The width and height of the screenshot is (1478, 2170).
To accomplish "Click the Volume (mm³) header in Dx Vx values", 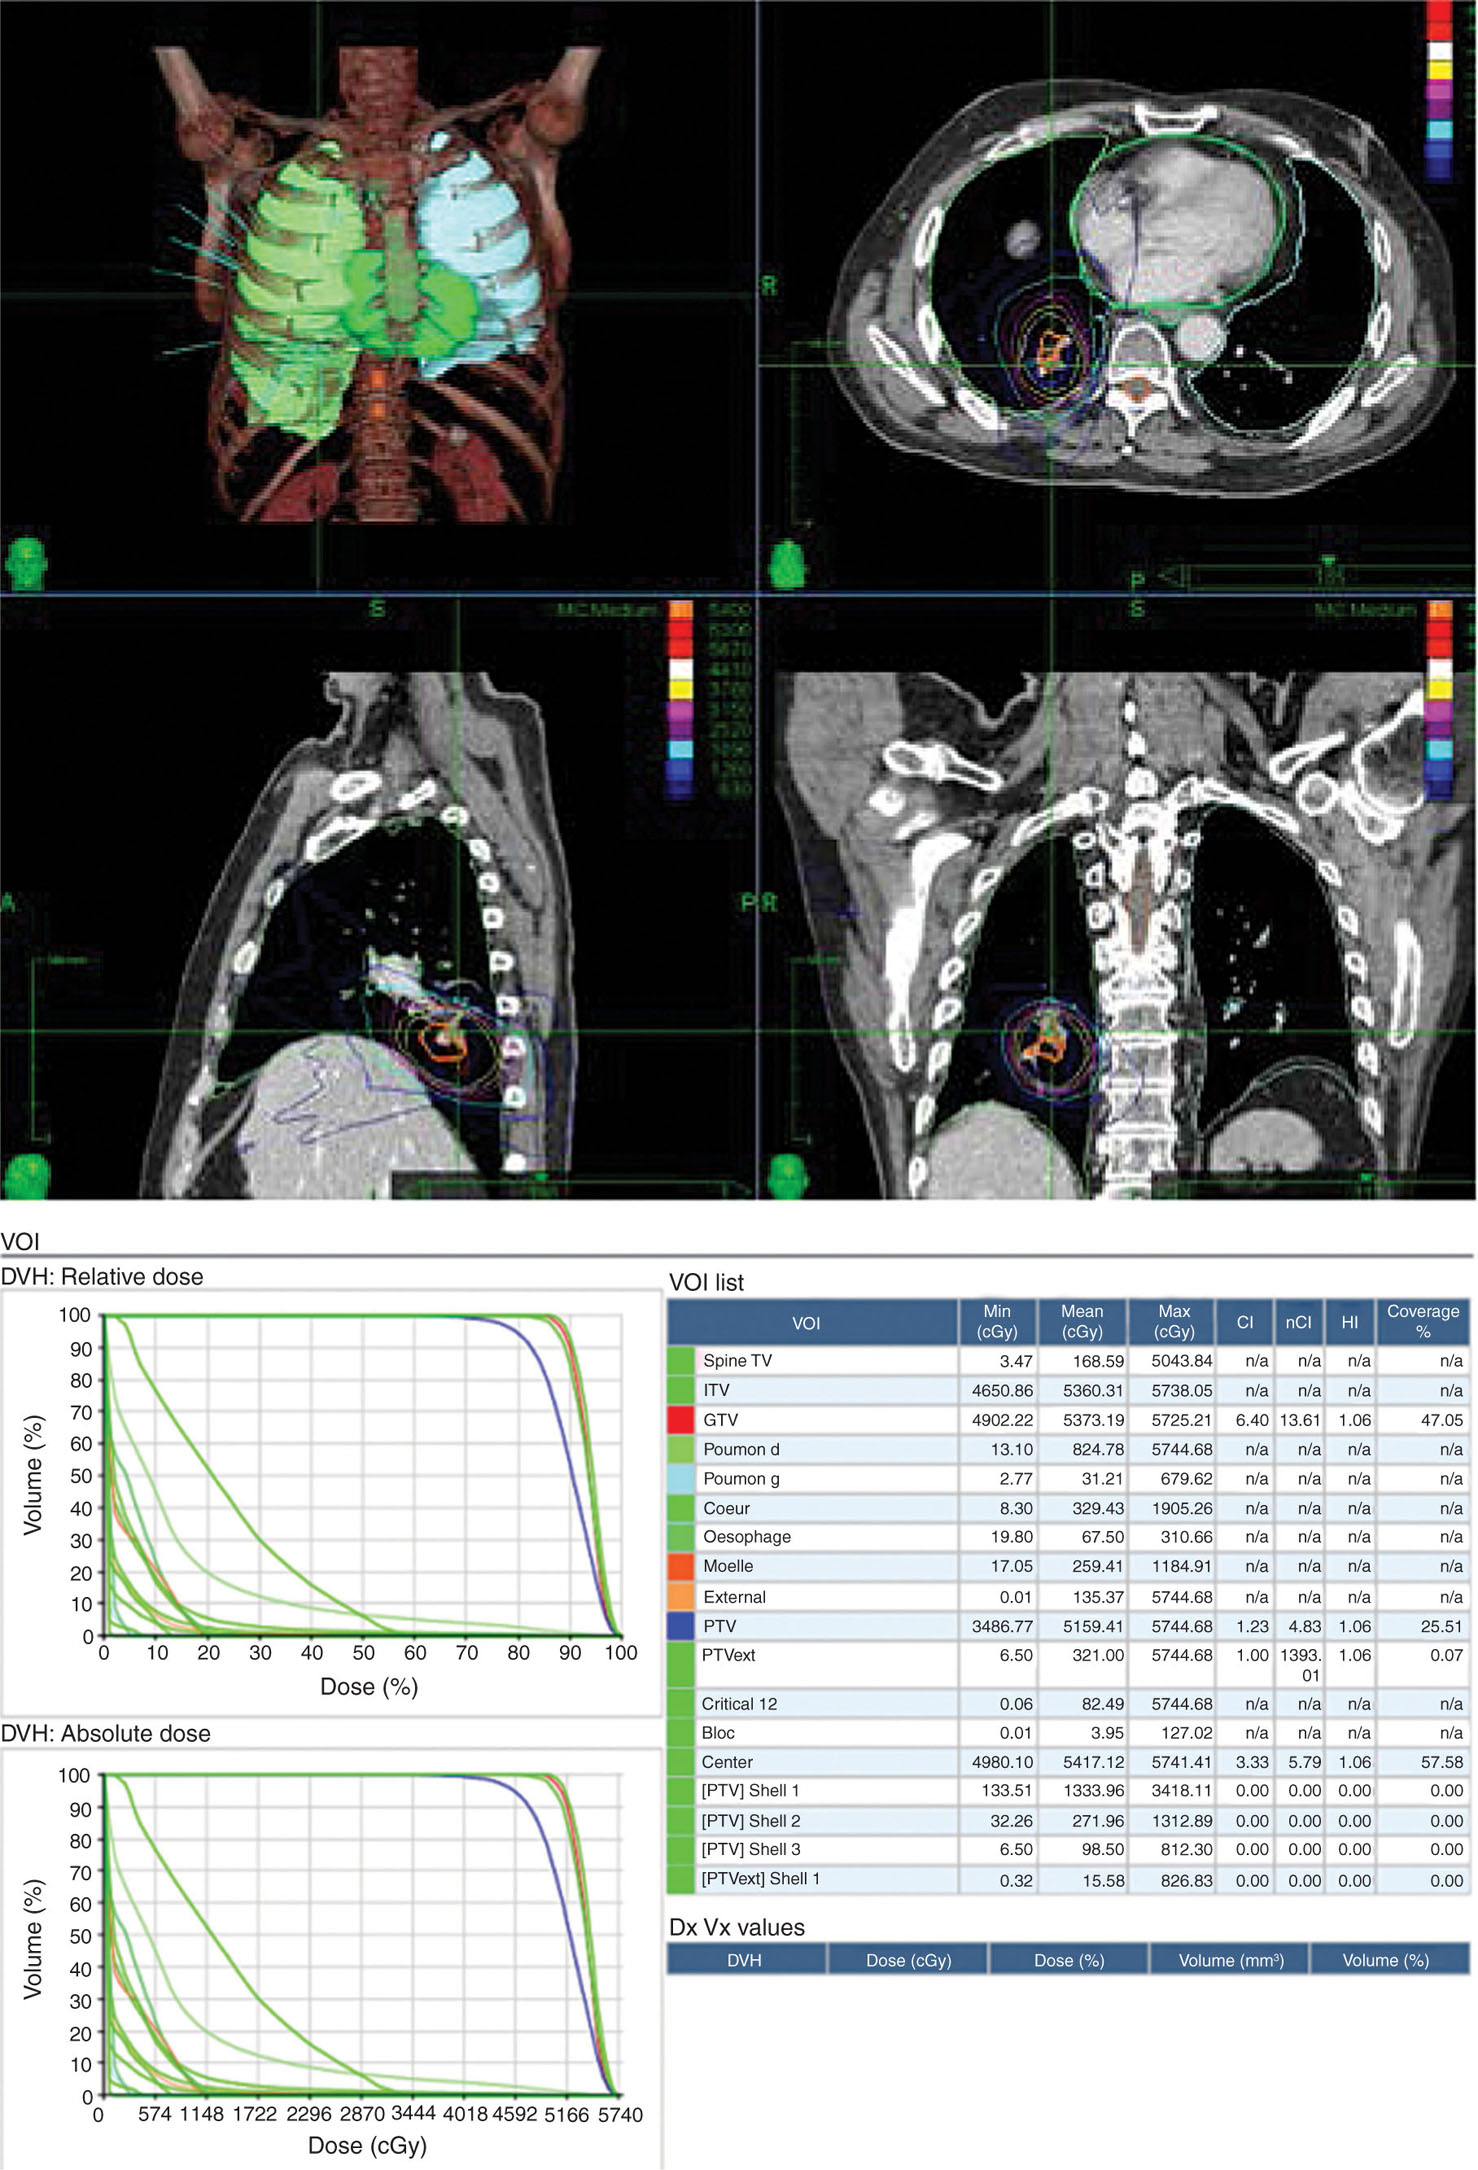I will point(1230,1960).
